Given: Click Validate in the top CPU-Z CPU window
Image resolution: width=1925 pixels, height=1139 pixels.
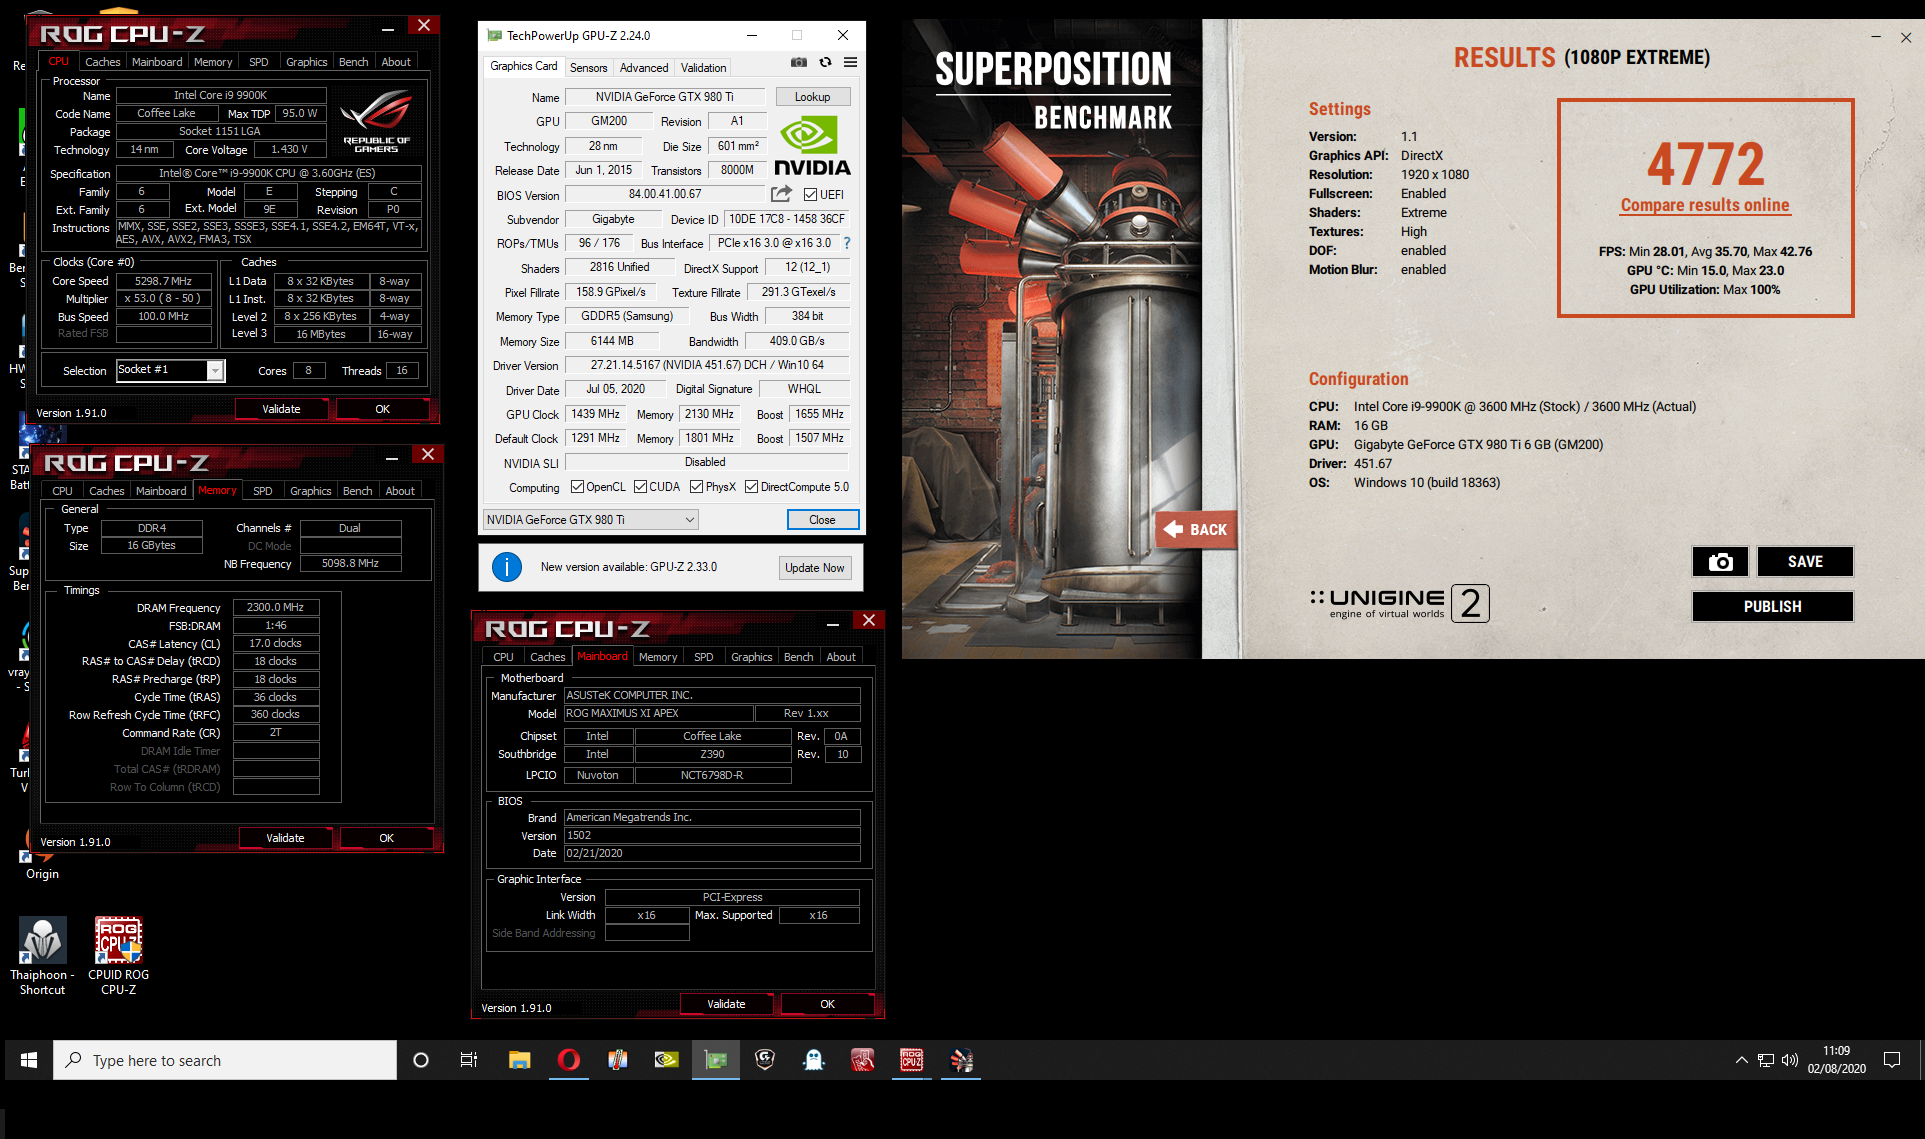Looking at the screenshot, I should click(281, 409).
